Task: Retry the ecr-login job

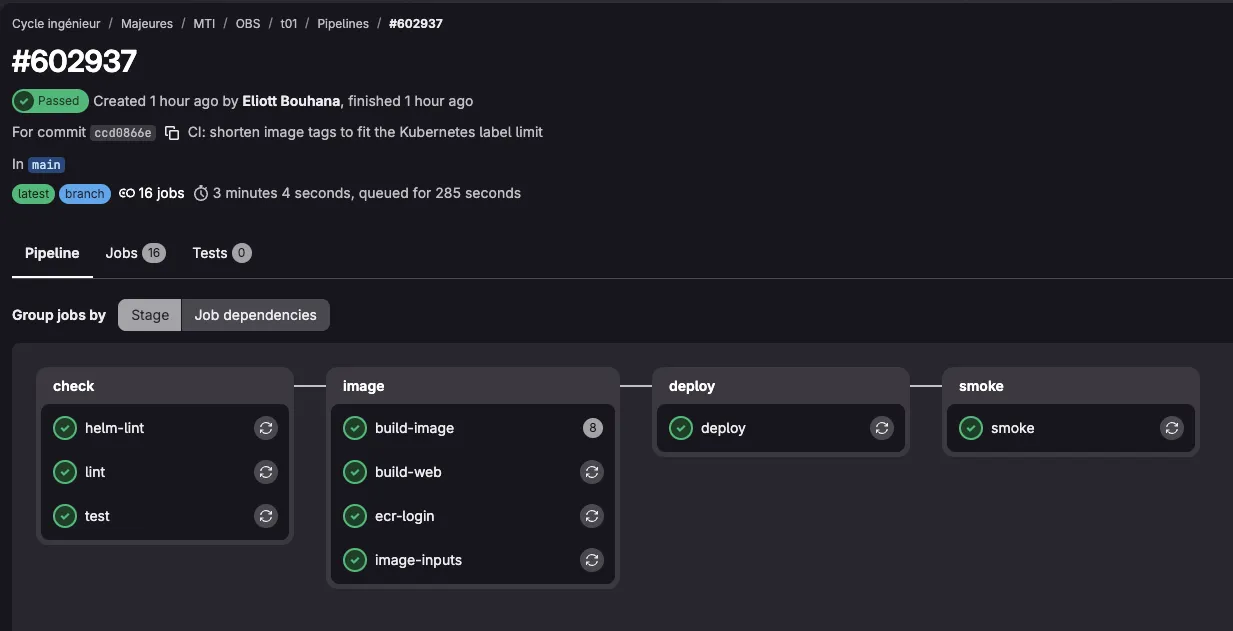Action: tap(592, 516)
